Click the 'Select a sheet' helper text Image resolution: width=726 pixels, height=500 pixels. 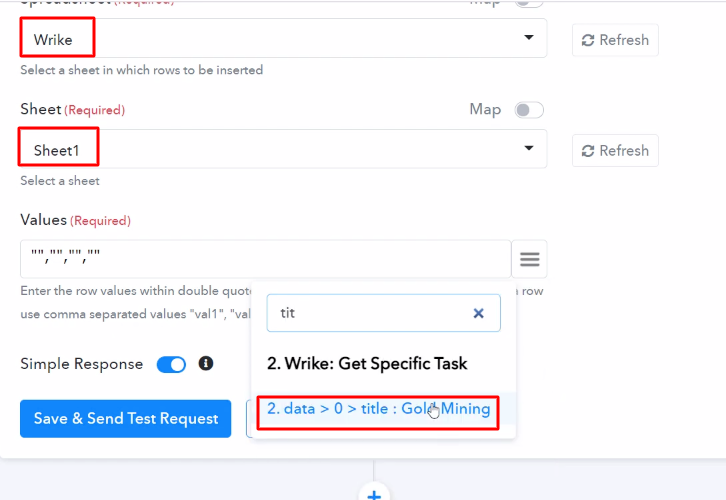(60, 181)
